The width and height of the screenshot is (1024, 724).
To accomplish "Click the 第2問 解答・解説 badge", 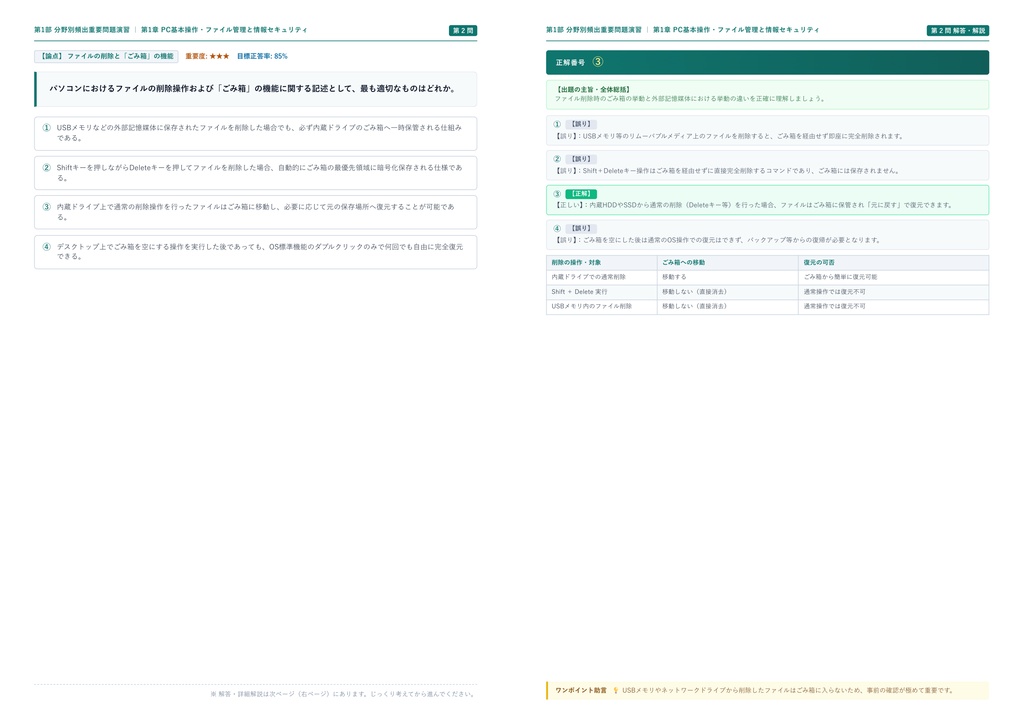I will pos(957,31).
